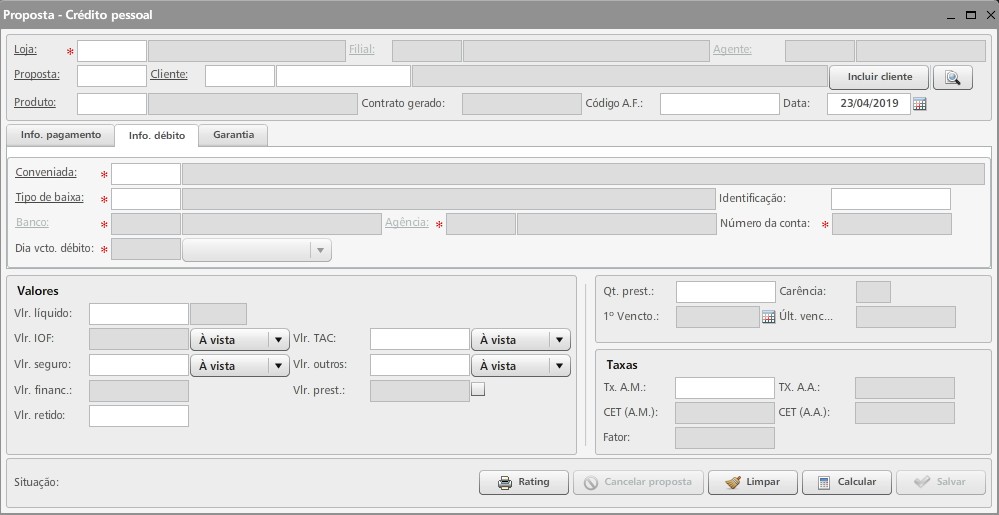Click the Incluir cliente button
The image size is (999, 515).
879,77
